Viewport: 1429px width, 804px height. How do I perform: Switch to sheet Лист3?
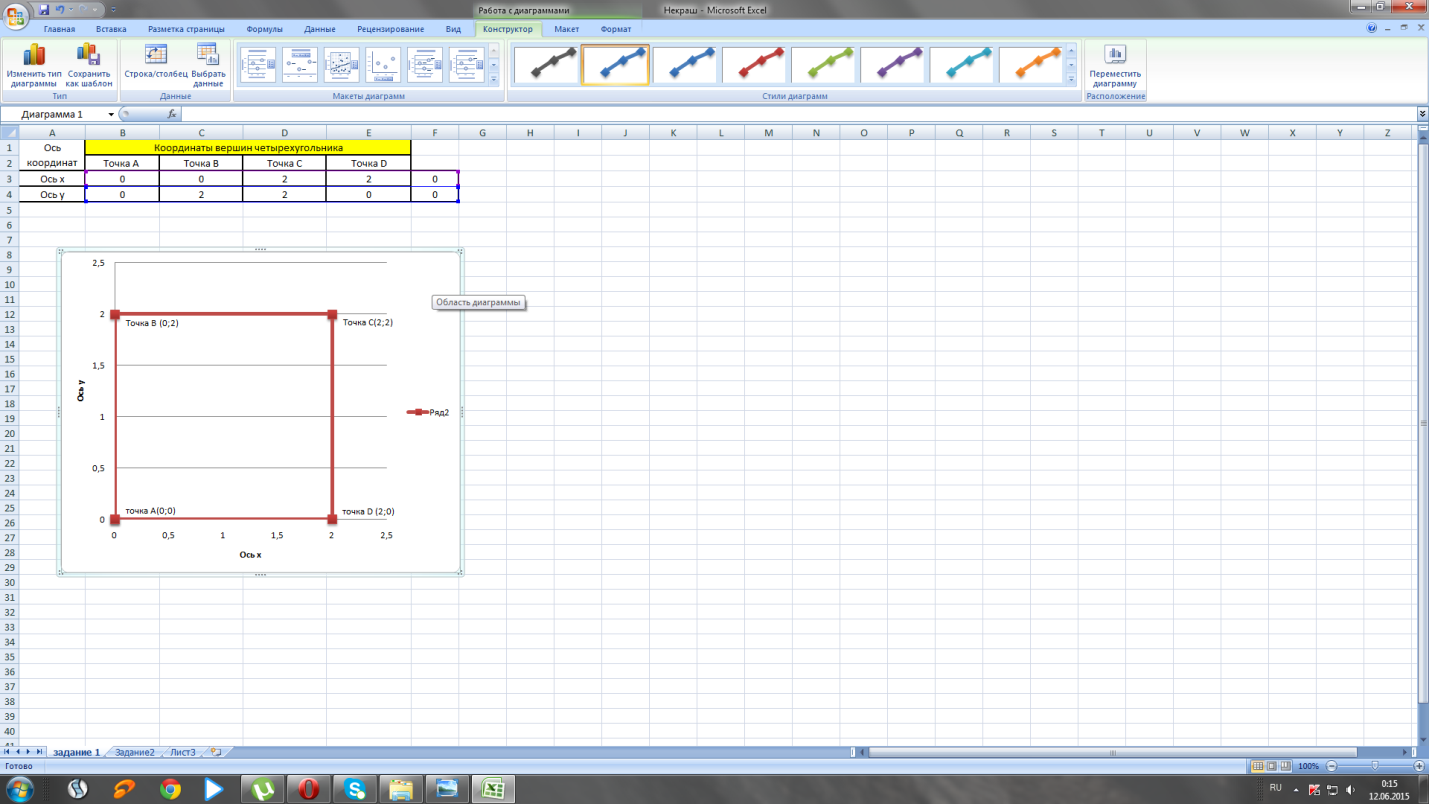(182, 752)
